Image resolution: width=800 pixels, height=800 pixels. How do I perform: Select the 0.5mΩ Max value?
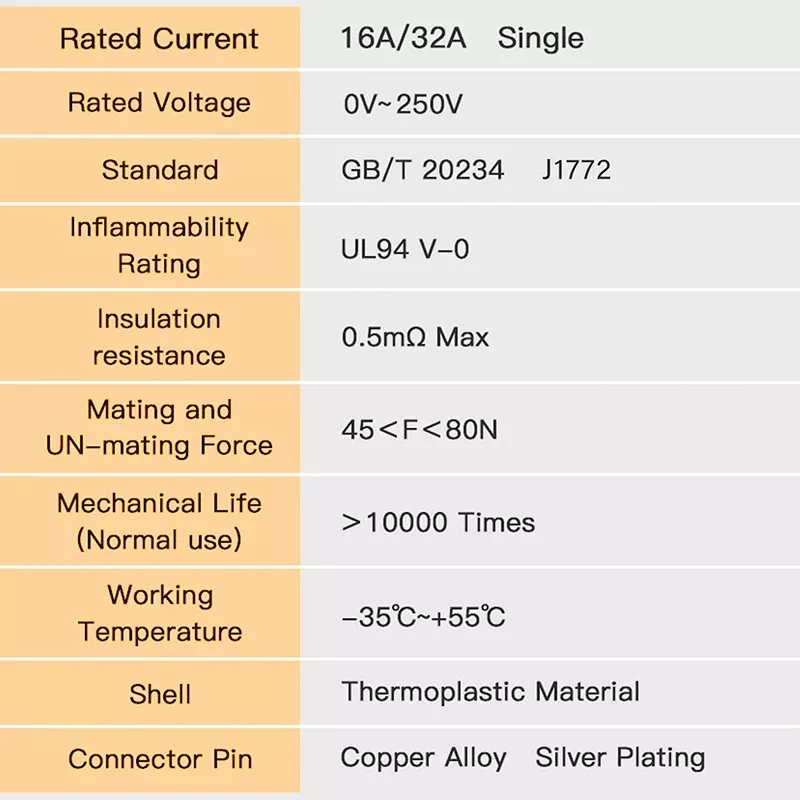(x=415, y=337)
